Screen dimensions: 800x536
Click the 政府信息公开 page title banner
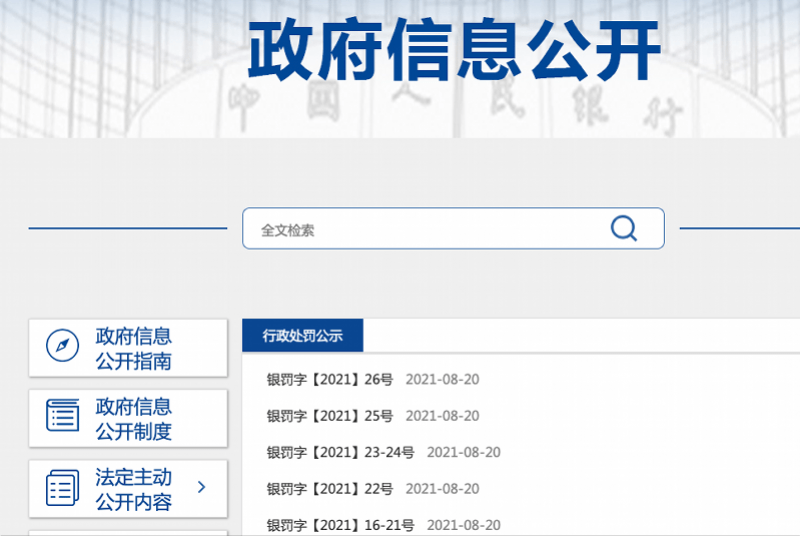(453, 51)
